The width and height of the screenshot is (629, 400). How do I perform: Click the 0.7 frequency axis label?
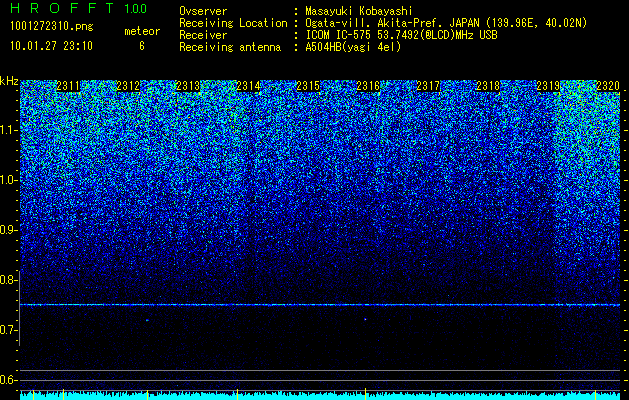(x=9, y=330)
